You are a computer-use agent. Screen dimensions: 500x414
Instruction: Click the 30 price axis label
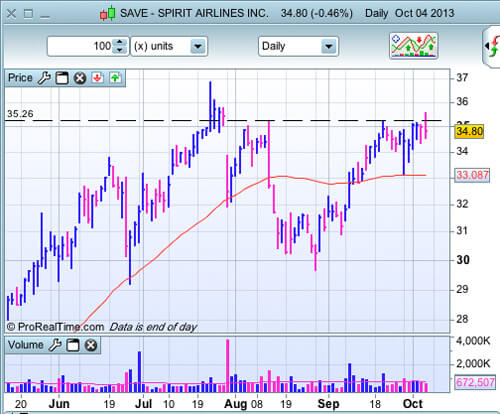tap(463, 260)
